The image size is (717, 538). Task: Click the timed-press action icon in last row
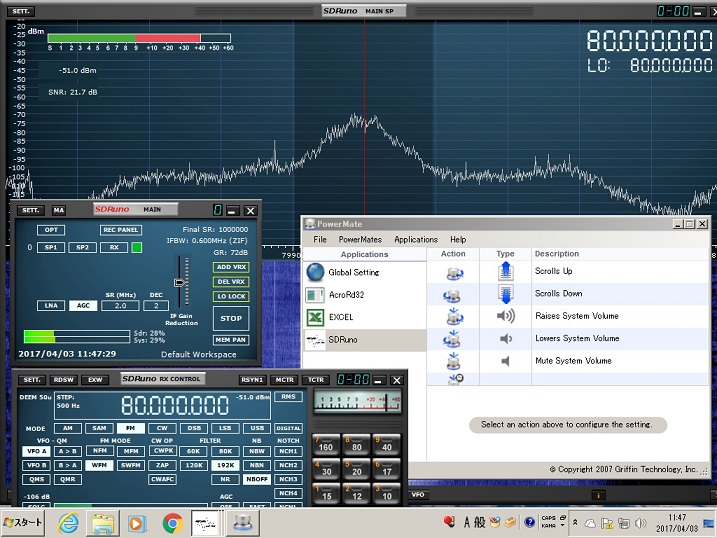point(456,379)
